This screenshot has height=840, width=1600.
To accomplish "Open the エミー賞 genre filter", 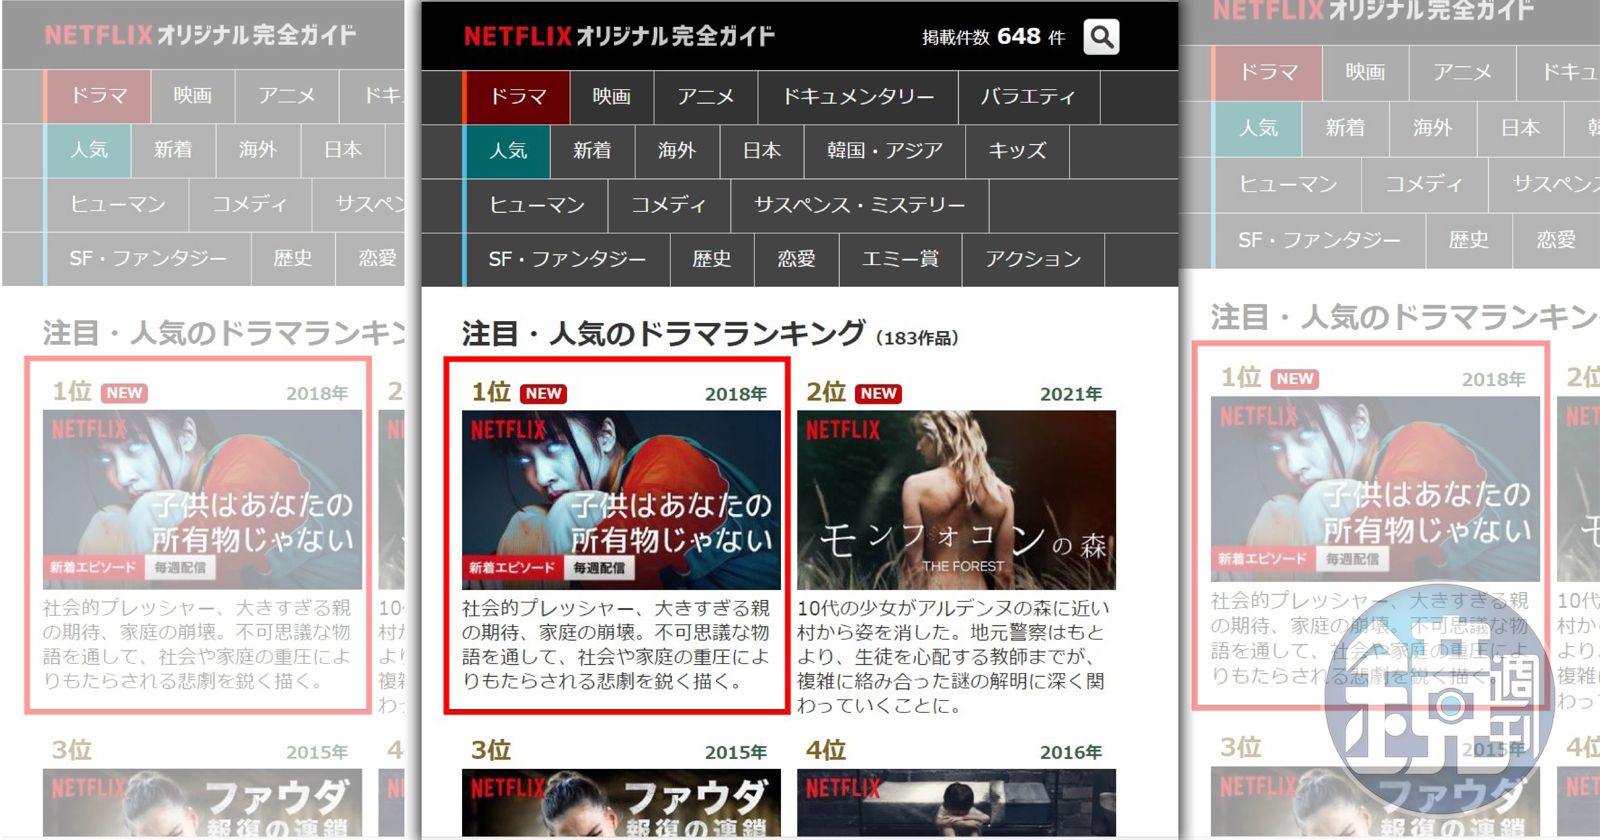I will point(900,260).
